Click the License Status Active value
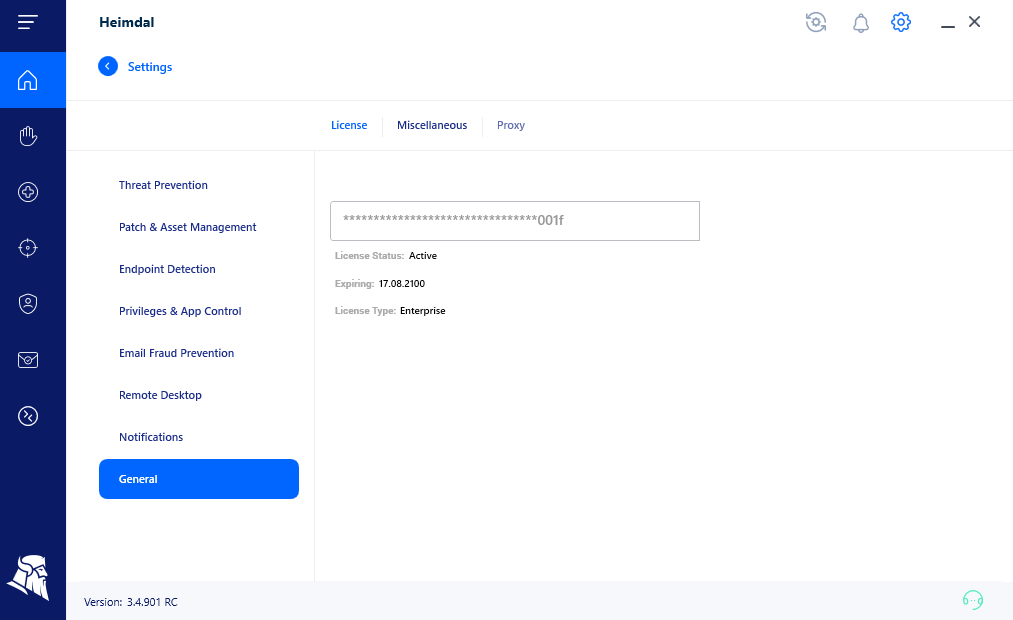The height and width of the screenshot is (620, 1013). [423, 256]
